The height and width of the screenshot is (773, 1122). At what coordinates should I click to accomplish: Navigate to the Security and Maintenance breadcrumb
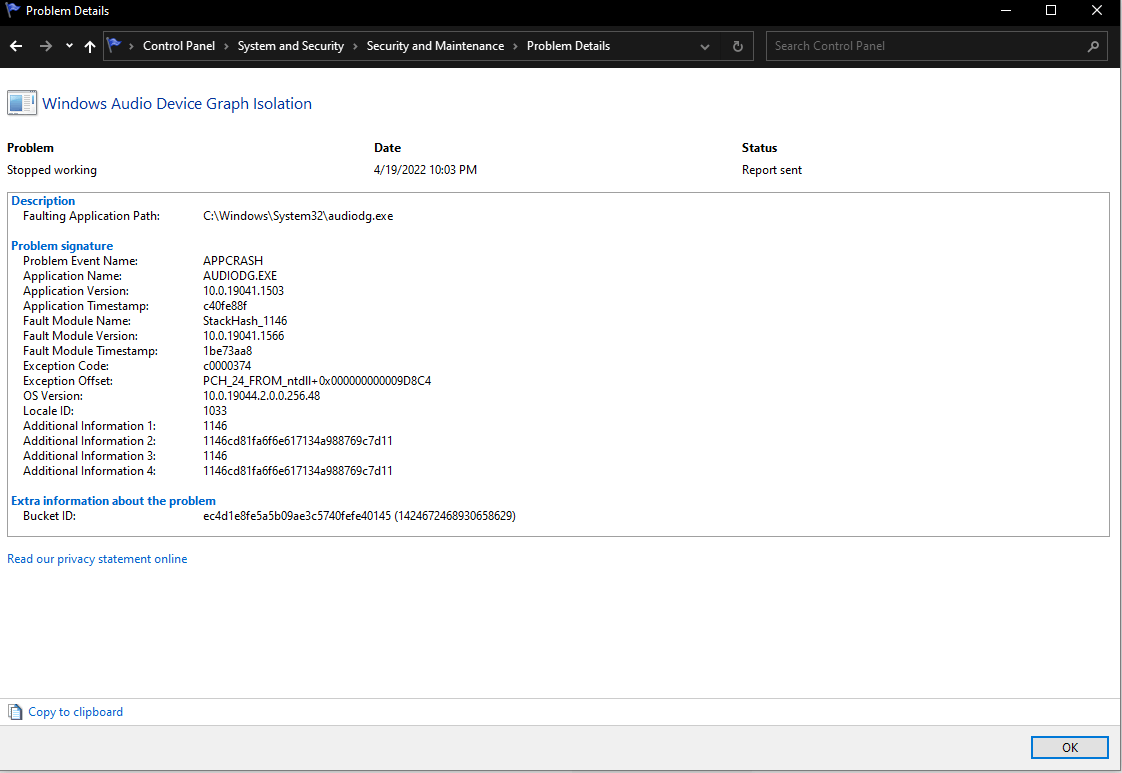click(x=435, y=46)
